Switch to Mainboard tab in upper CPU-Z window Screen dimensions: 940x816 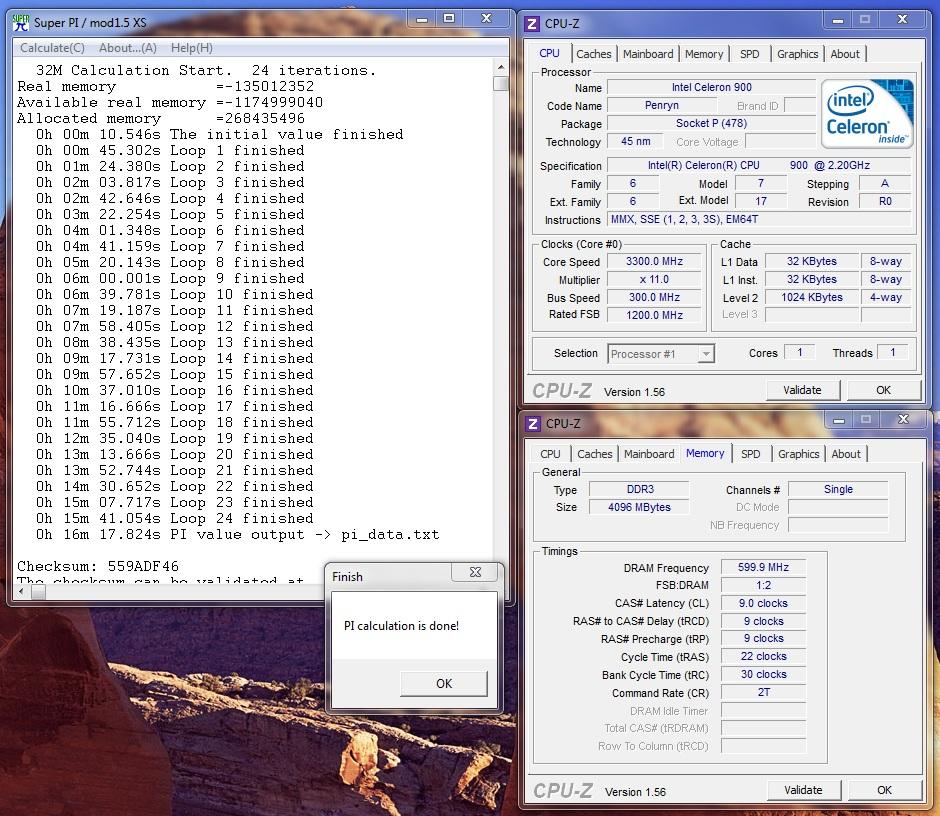pyautogui.click(x=648, y=54)
